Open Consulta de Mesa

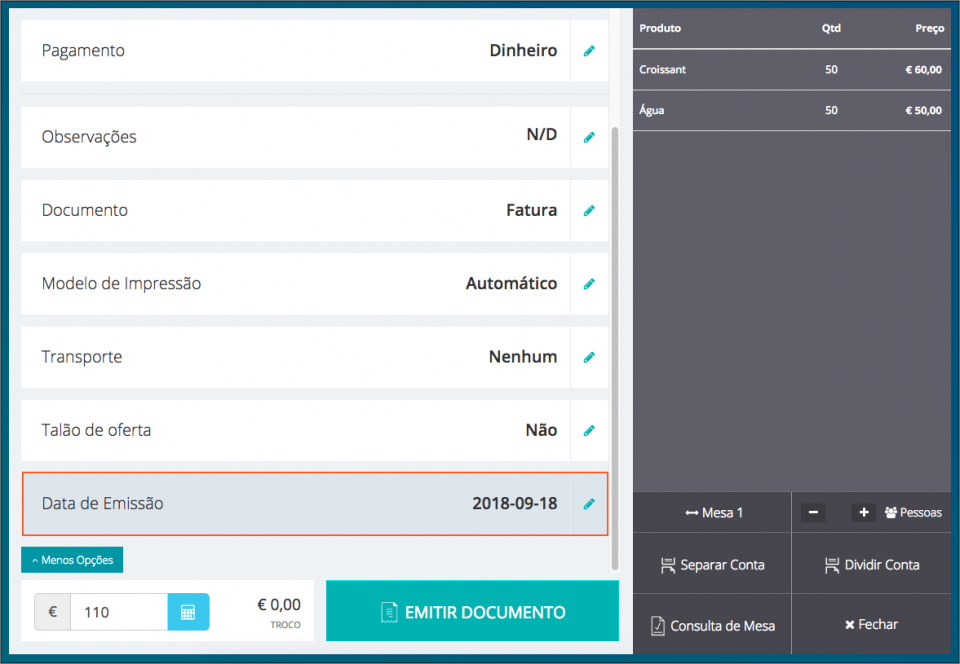tap(712, 624)
